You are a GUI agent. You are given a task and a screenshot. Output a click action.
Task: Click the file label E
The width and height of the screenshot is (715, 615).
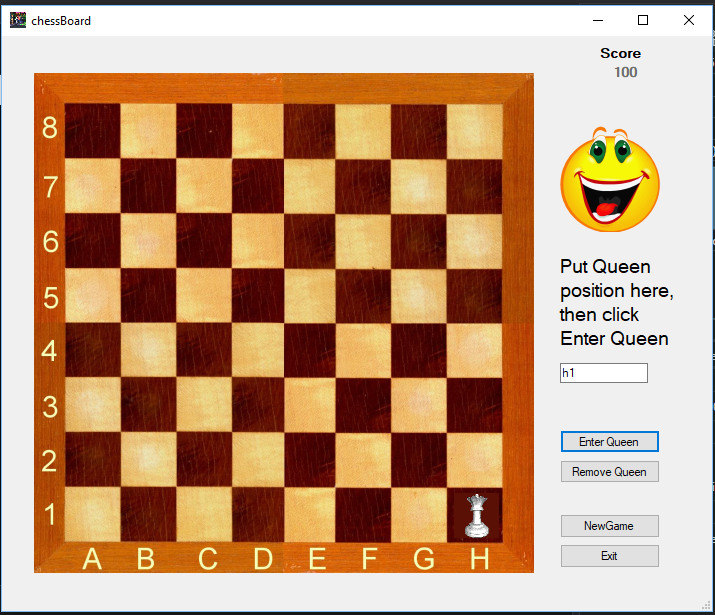click(x=317, y=558)
